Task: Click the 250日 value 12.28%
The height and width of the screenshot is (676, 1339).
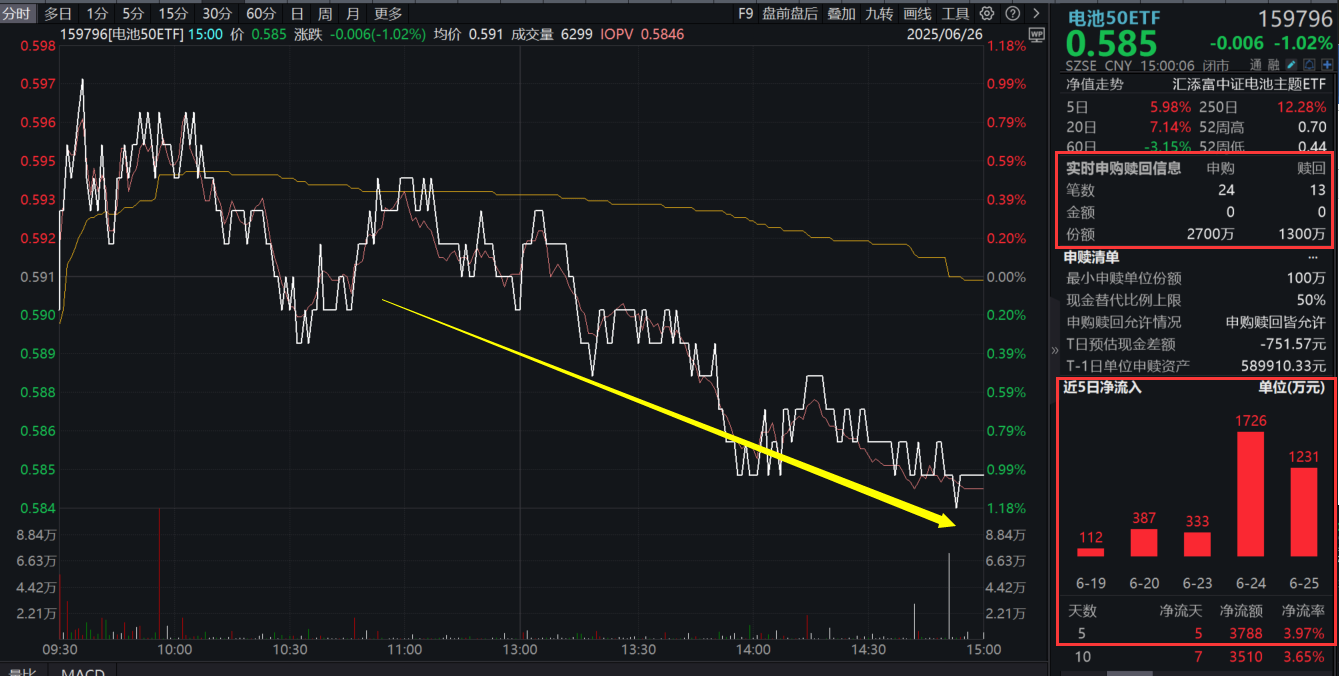Action: tap(1302, 107)
